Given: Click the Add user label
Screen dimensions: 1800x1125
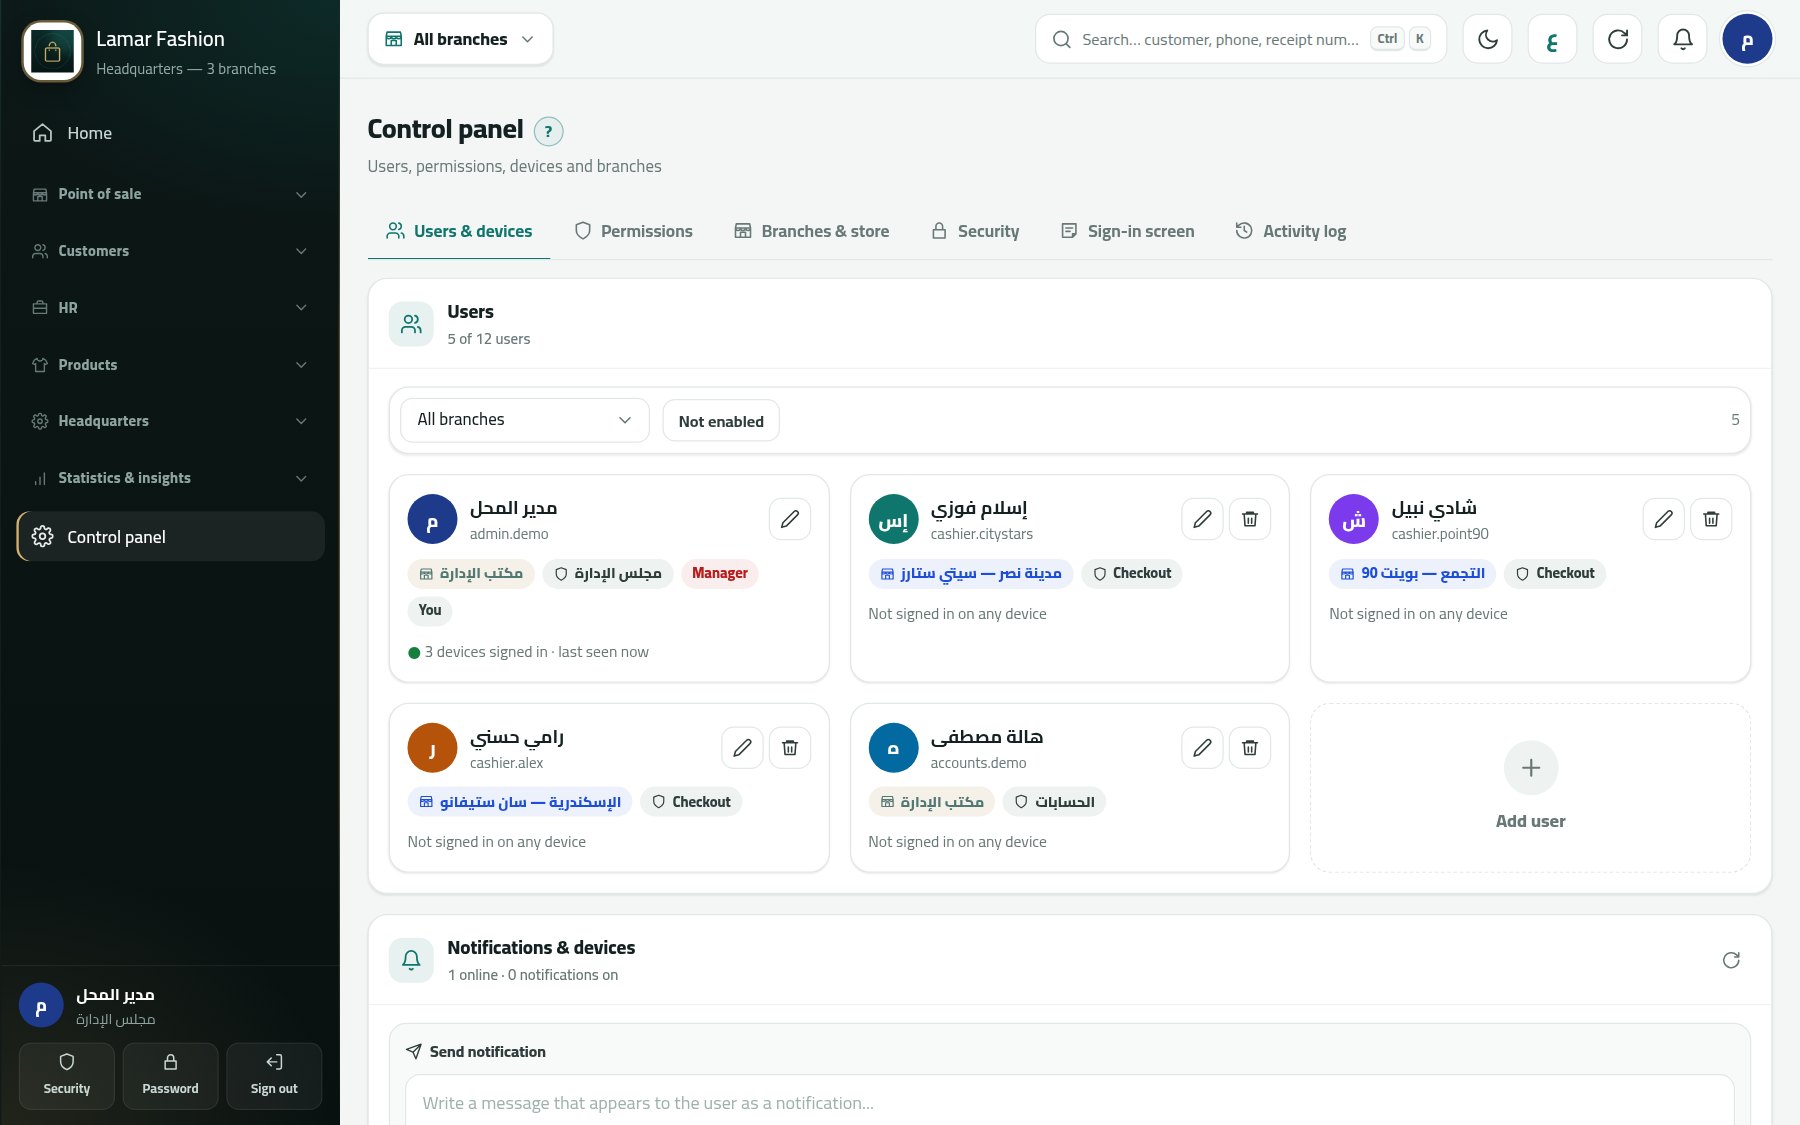Looking at the screenshot, I should pyautogui.click(x=1530, y=821).
